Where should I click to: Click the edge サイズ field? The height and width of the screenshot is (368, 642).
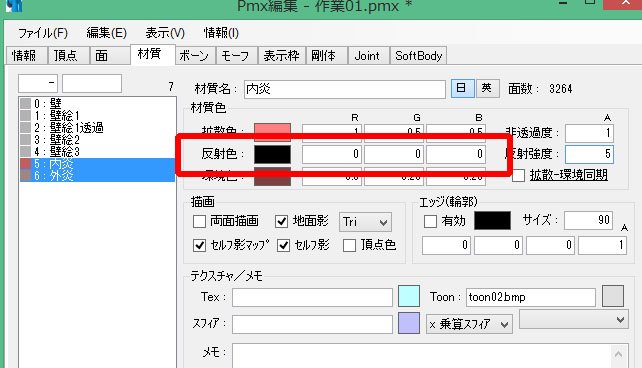click(x=588, y=220)
